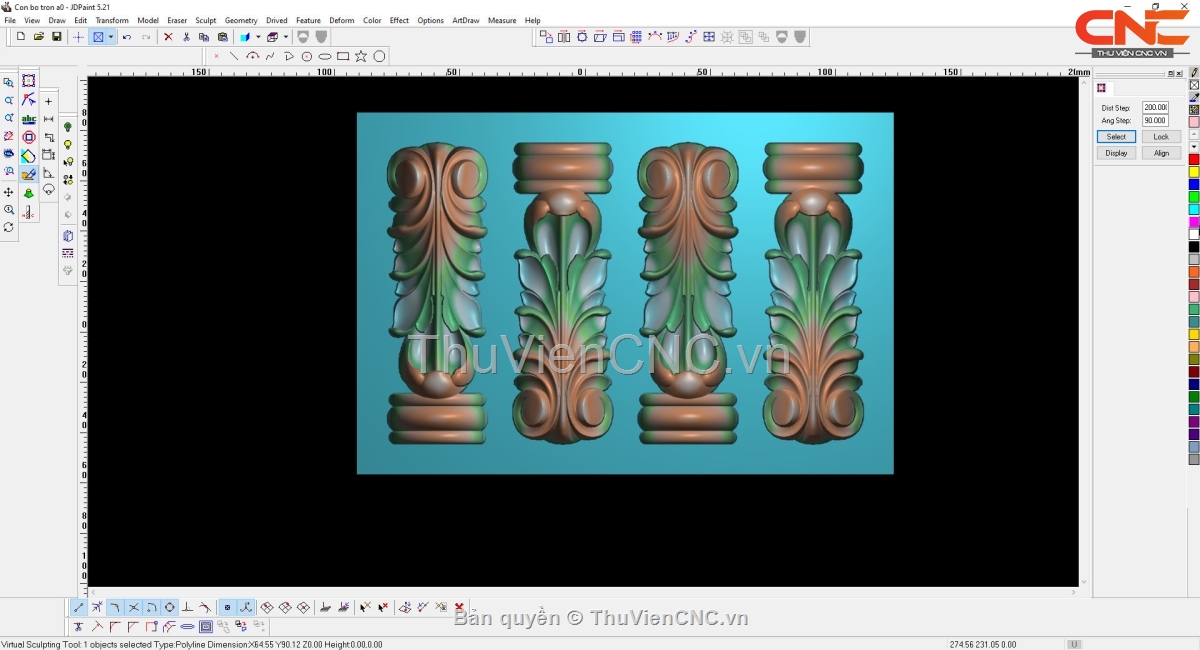Open the blue cube view dropdown arrow
The height and width of the screenshot is (650, 1200).
[257, 37]
